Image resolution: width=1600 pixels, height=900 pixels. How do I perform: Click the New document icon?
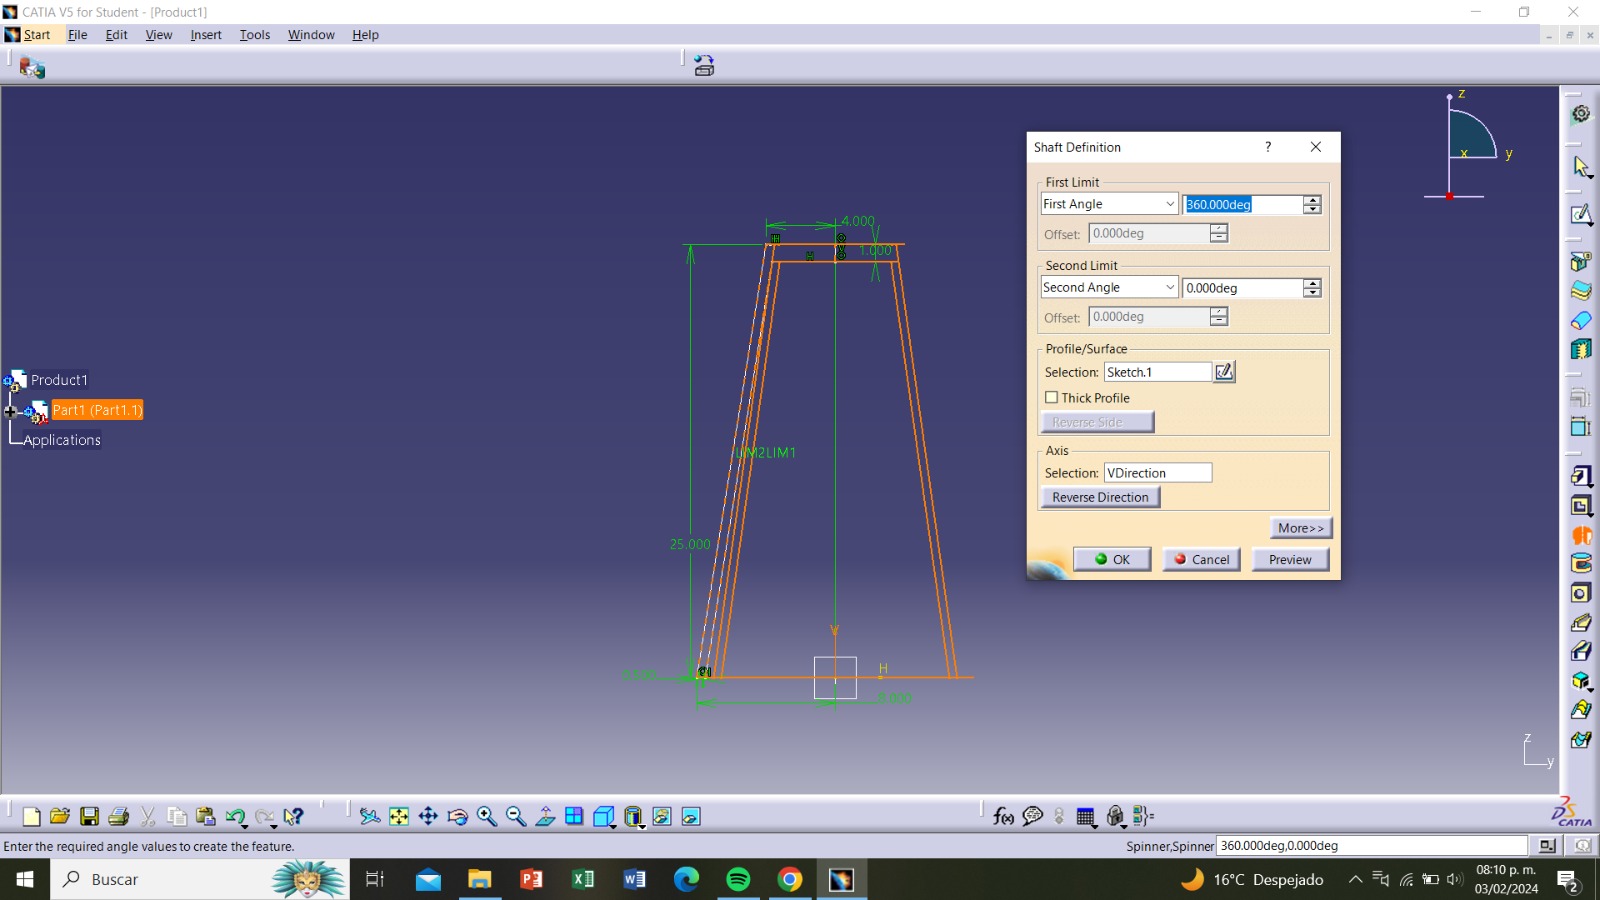tap(31, 817)
